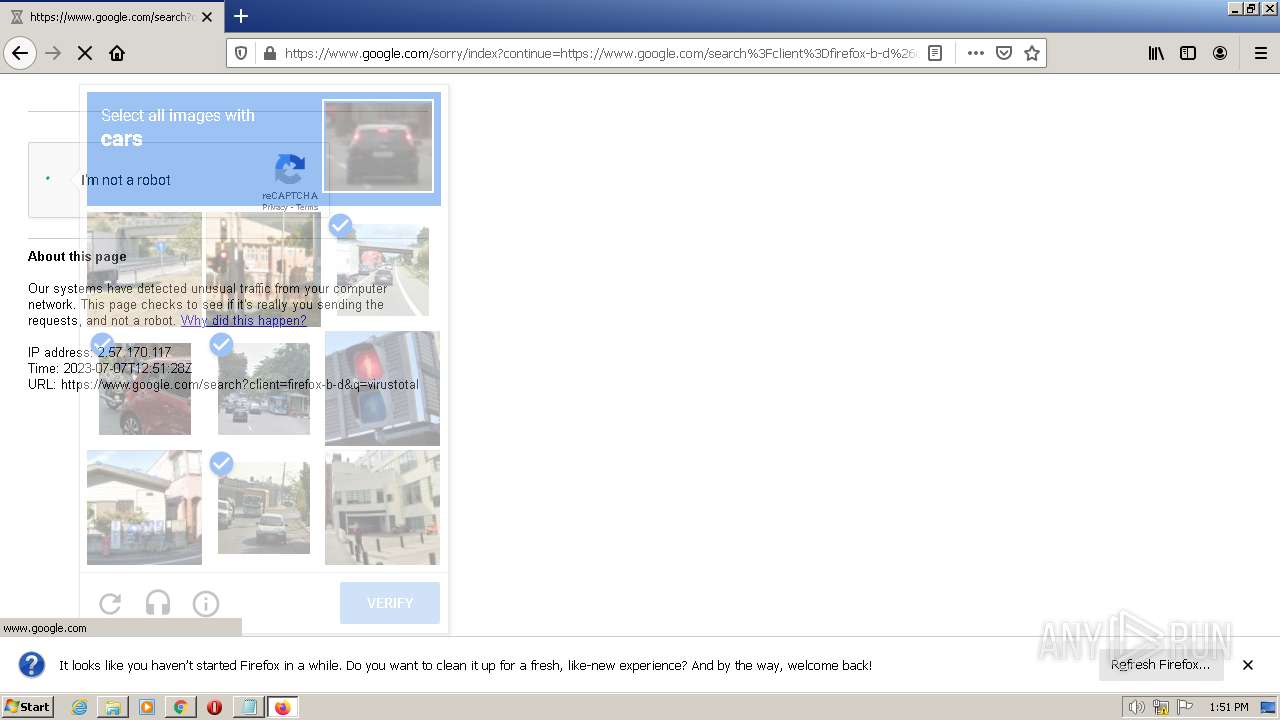Select the white house captcha tile
This screenshot has width=1280, height=720.
pos(144,507)
